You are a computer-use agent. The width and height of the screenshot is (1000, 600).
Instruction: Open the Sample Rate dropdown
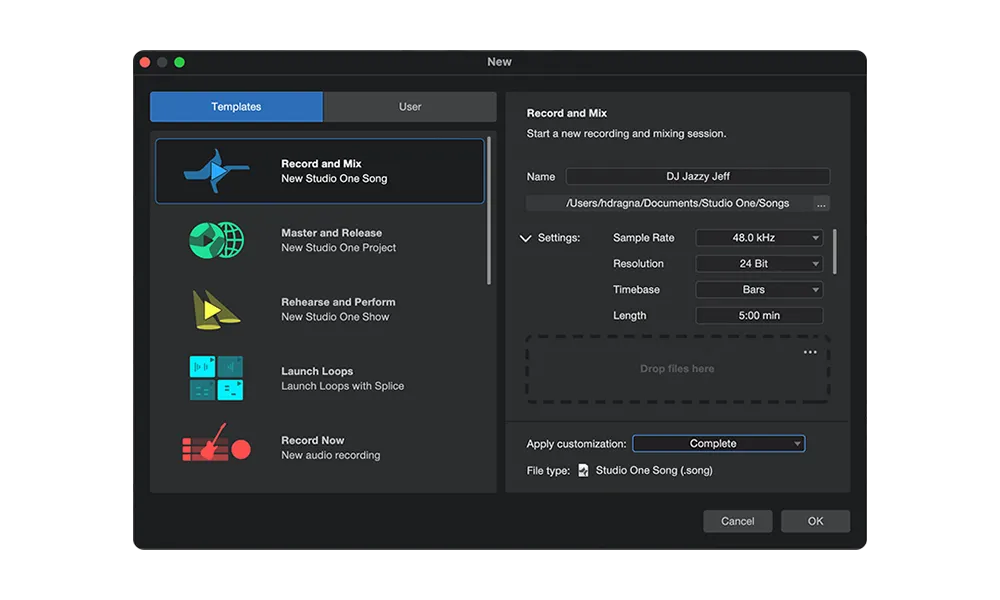(759, 238)
